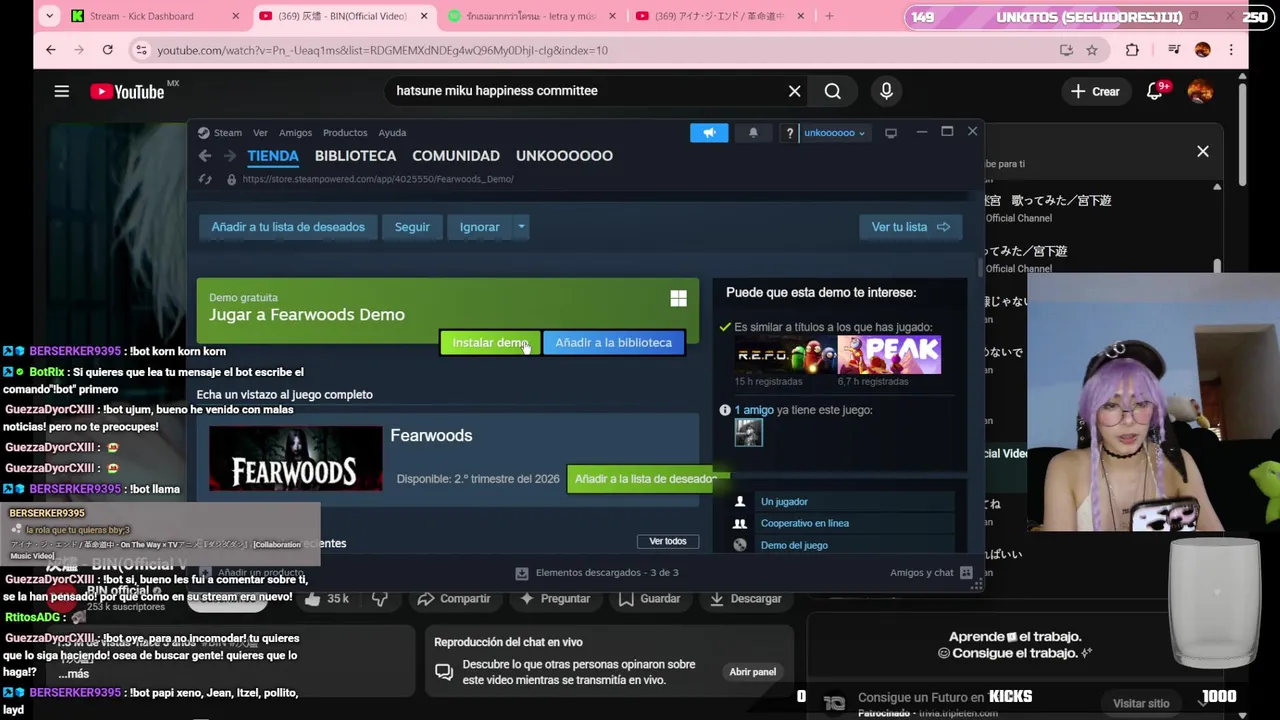This screenshot has width=1280, height=720.
Task: Click the Instalar demo button
Action: 490,343
